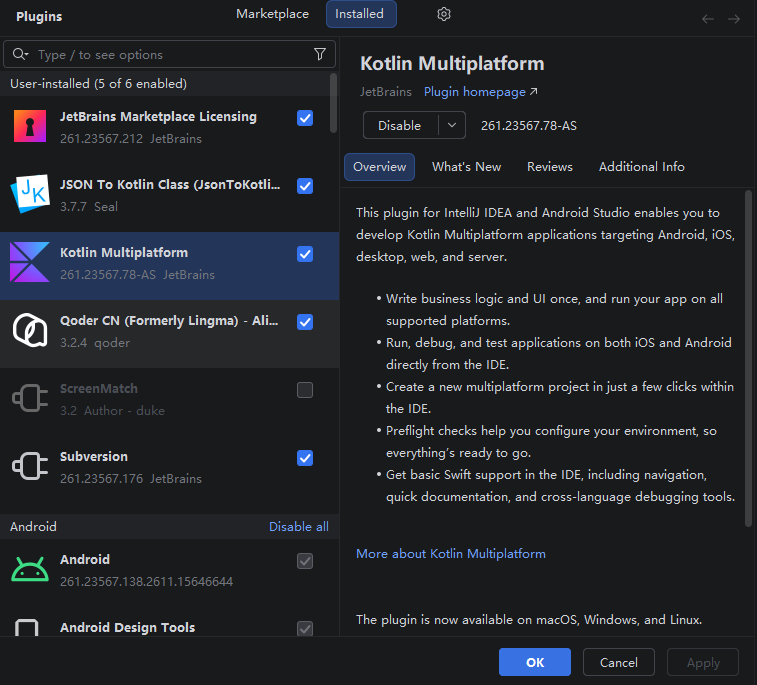Click the Disable button for Kotlin Multiplatform
Viewport: 757px width, 685px height.
point(400,126)
